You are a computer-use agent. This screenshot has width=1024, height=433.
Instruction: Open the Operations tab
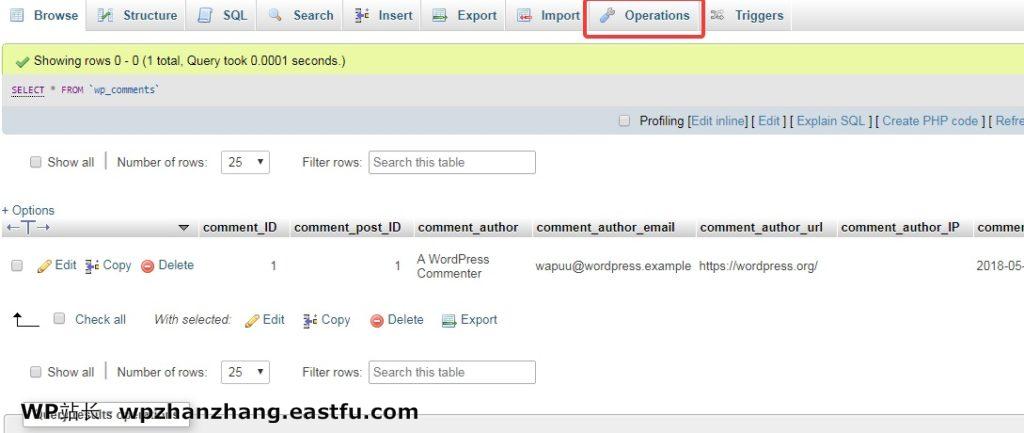pos(644,15)
